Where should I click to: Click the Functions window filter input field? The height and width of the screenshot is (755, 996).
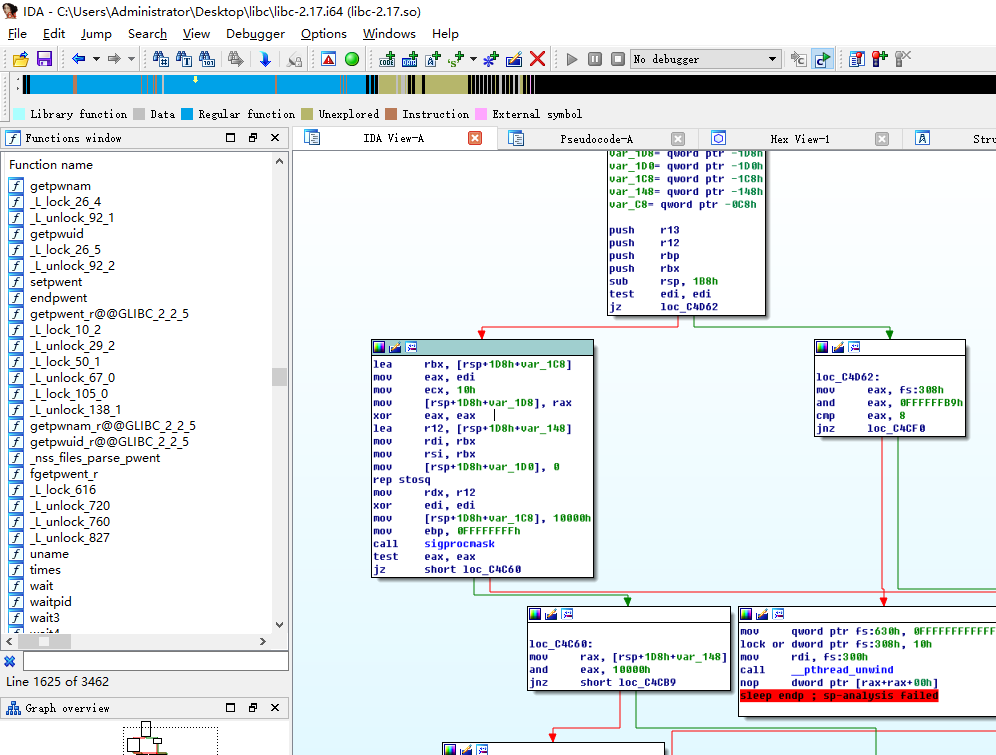(x=155, y=661)
